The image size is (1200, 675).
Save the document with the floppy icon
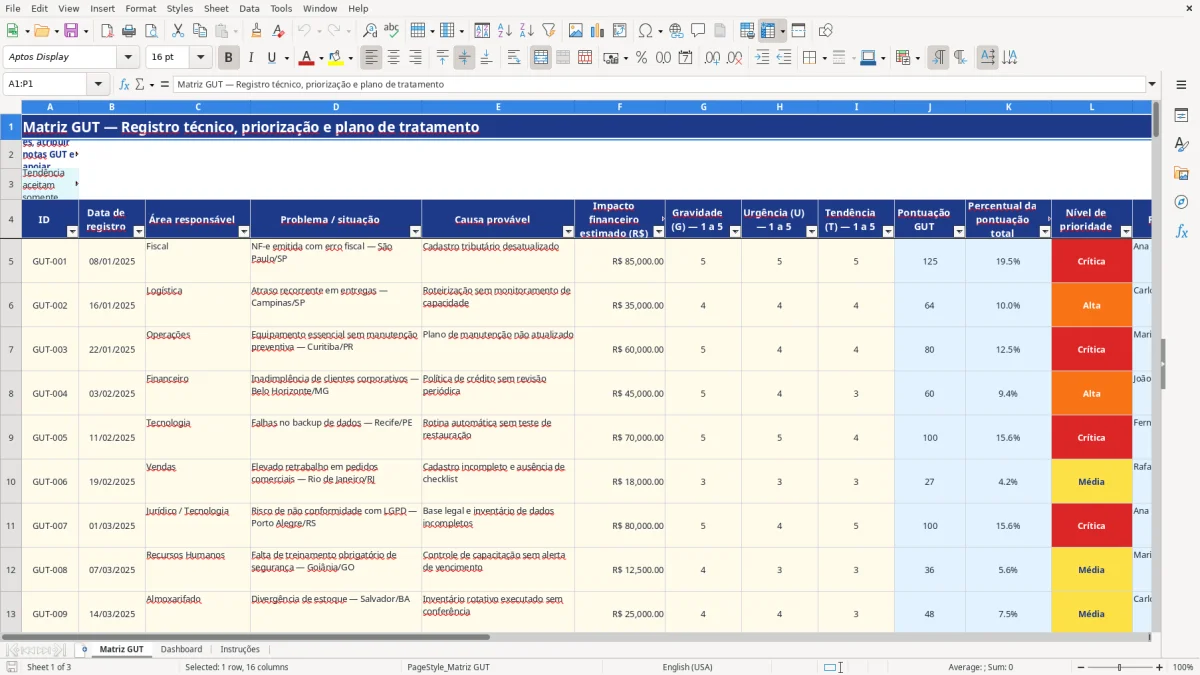click(x=70, y=31)
